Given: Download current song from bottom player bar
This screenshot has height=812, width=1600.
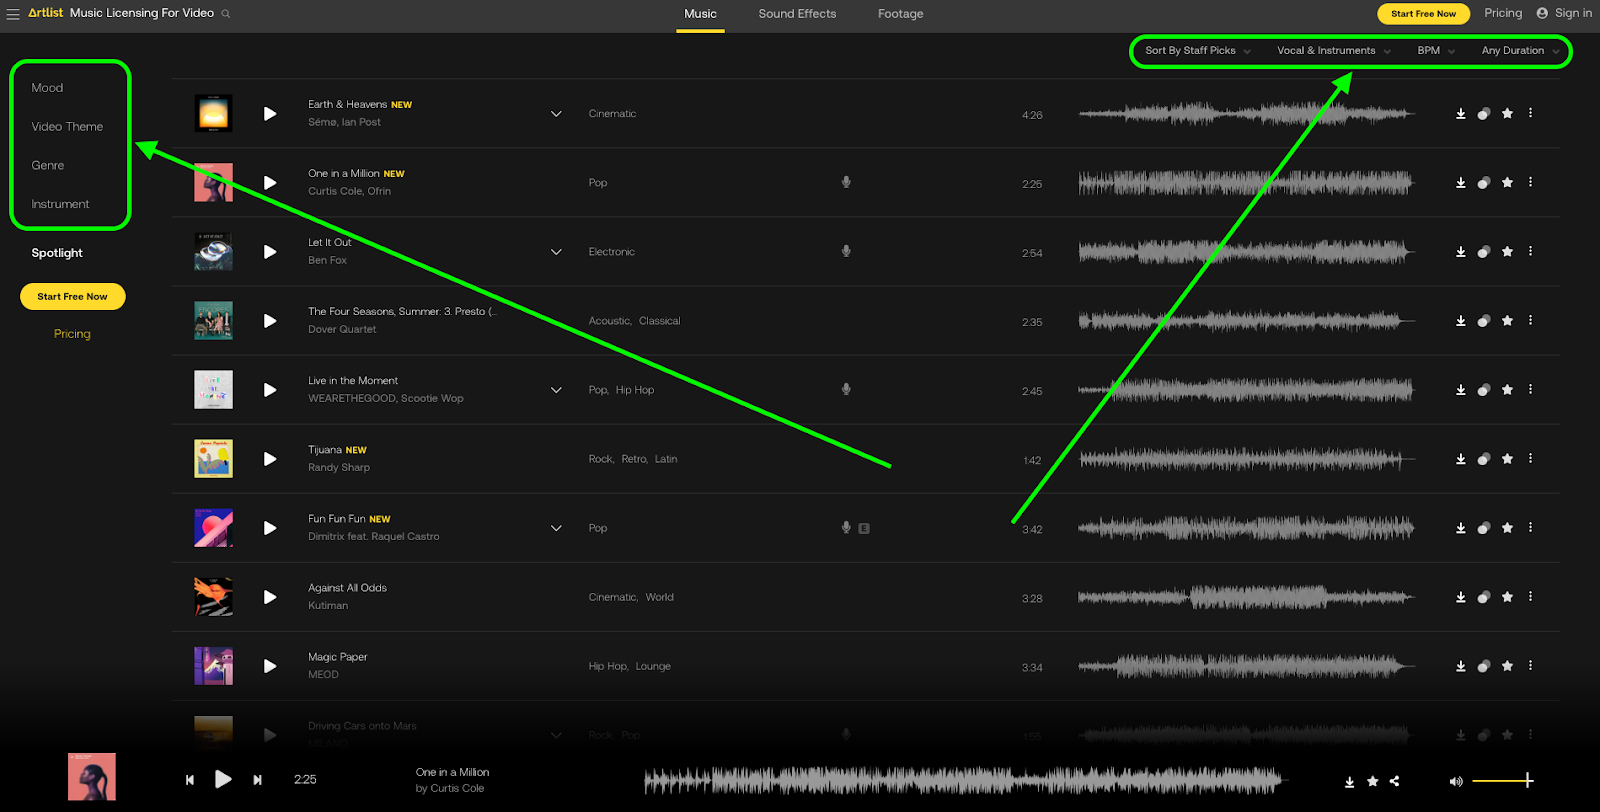Looking at the screenshot, I should tap(1350, 782).
